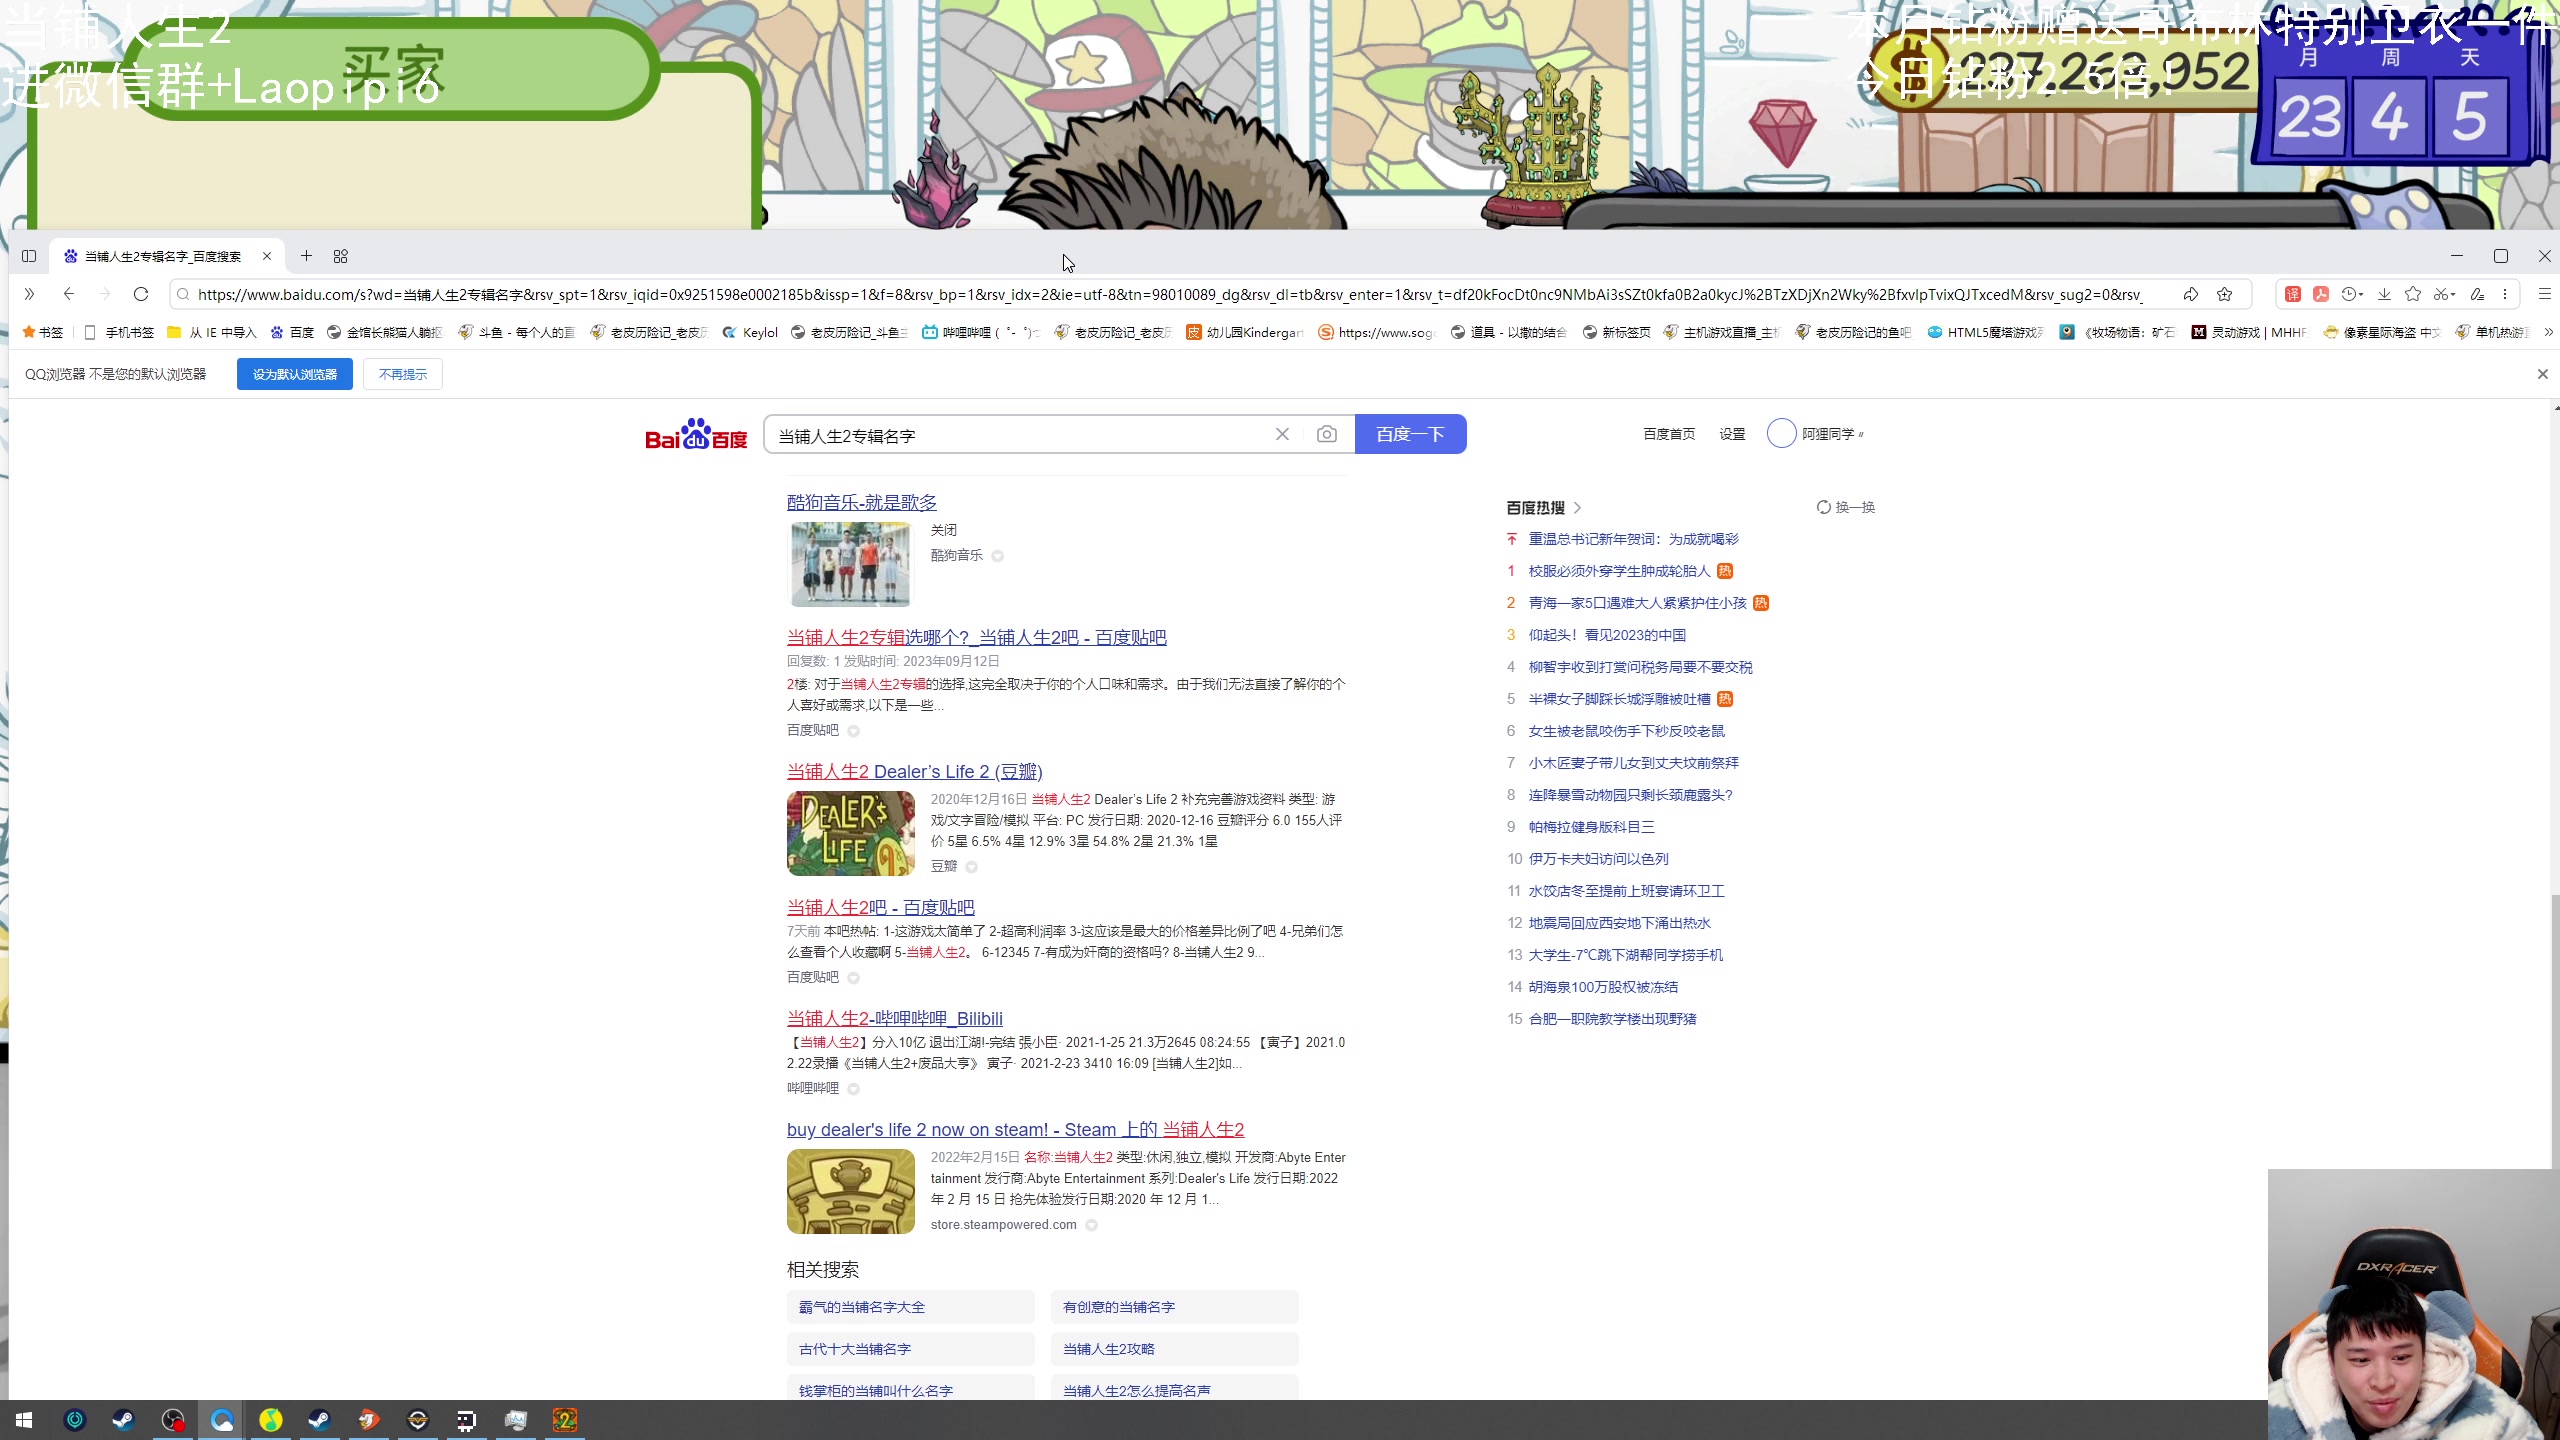Open hot search 仰起头！看见2023的中国
2560x1440 pixels.
[1607, 635]
